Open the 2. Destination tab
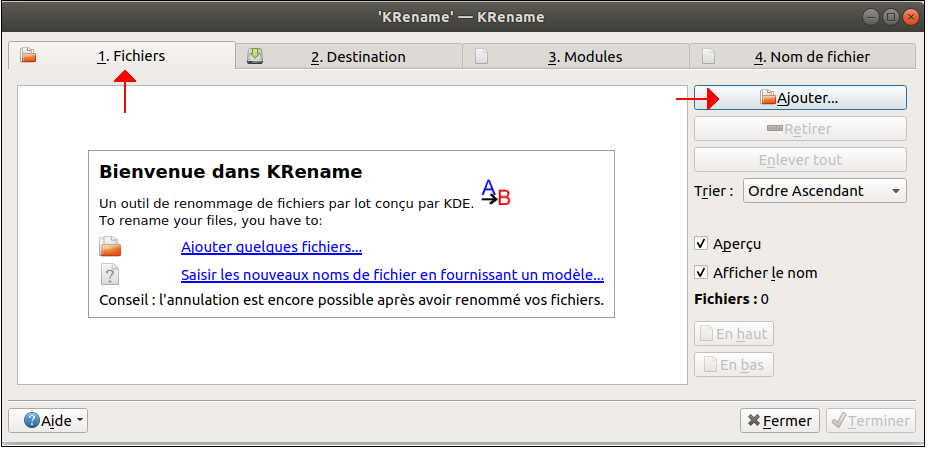The width and height of the screenshot is (928, 449). click(x=349, y=57)
